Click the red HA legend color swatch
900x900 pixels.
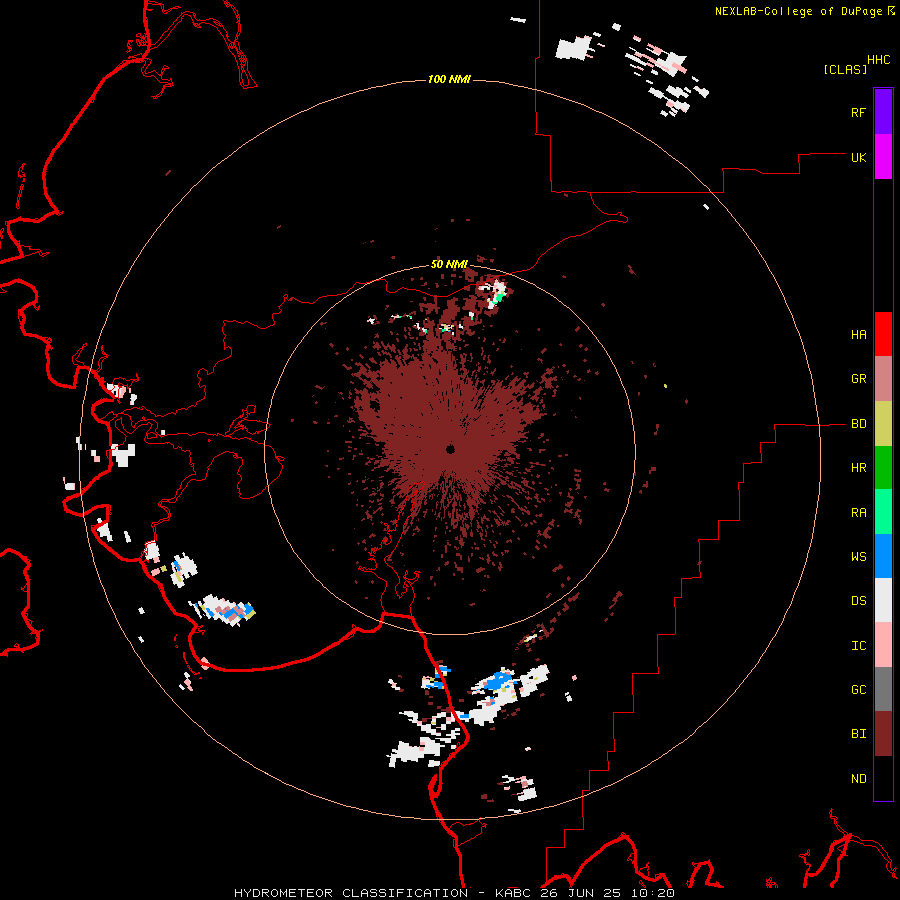tap(883, 334)
